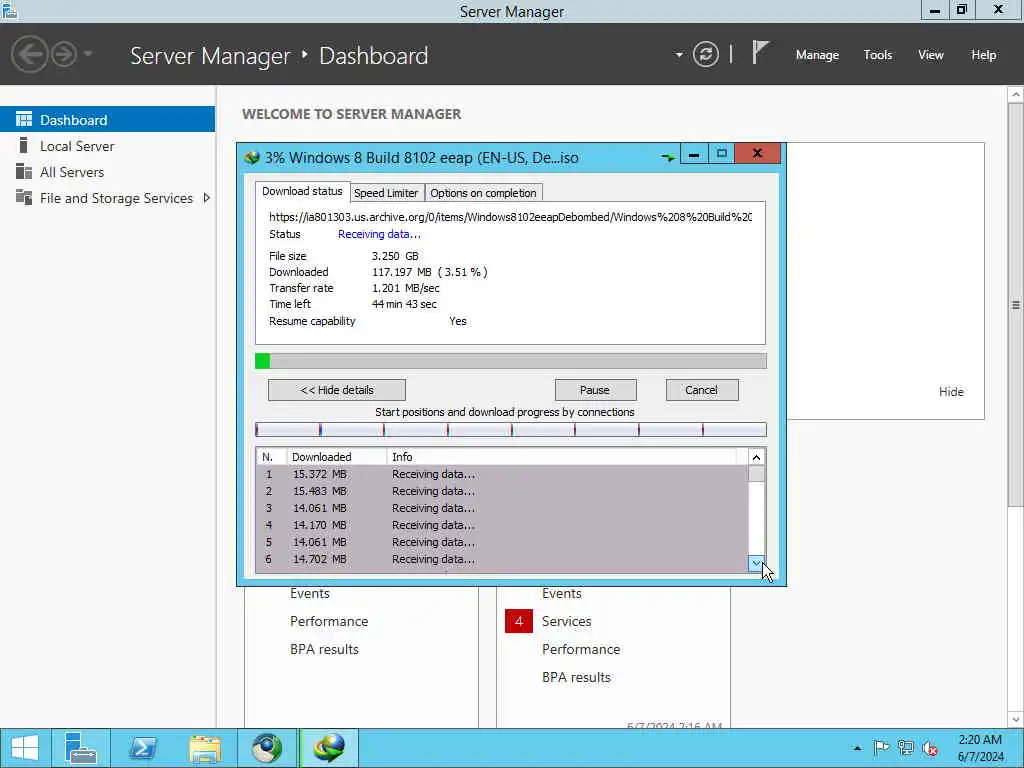Open the browser globe icon on taskbar

267,748
